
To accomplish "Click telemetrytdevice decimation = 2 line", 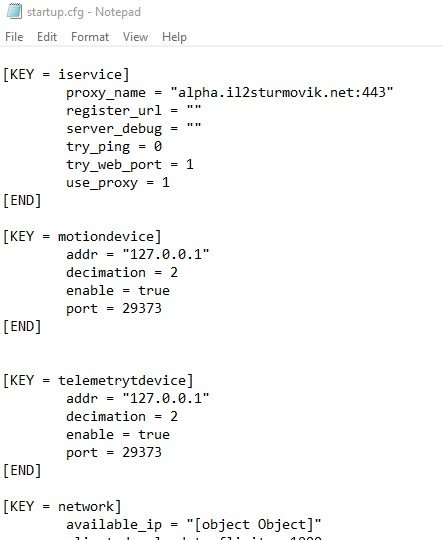I will pyautogui.click(x=122, y=417).
